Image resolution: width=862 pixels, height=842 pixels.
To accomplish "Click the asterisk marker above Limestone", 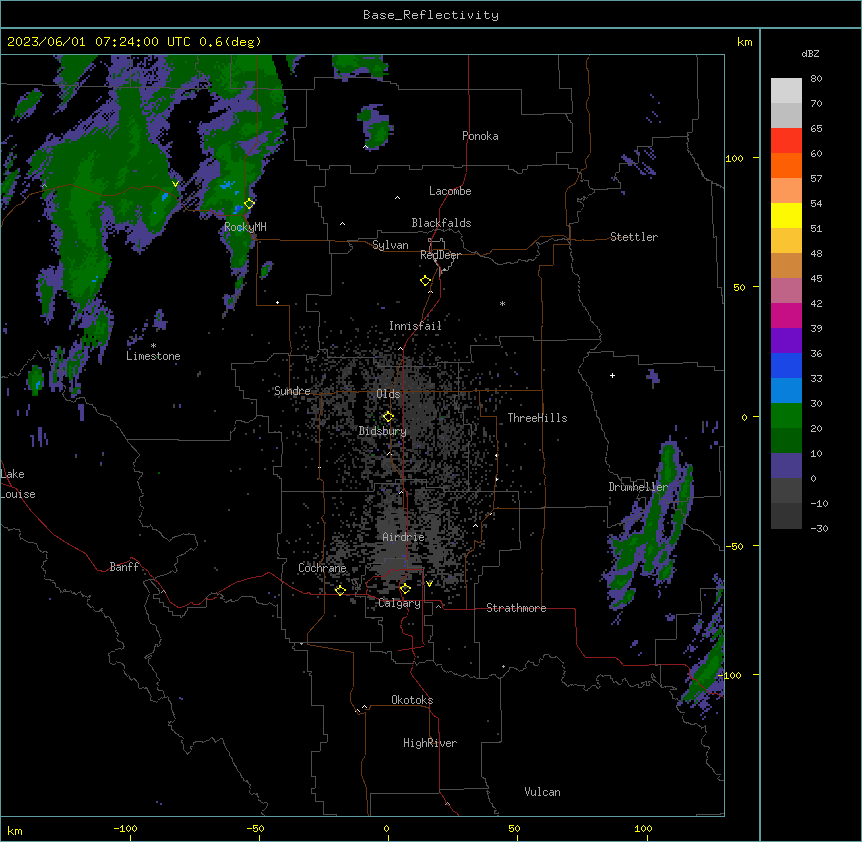I will (153, 346).
